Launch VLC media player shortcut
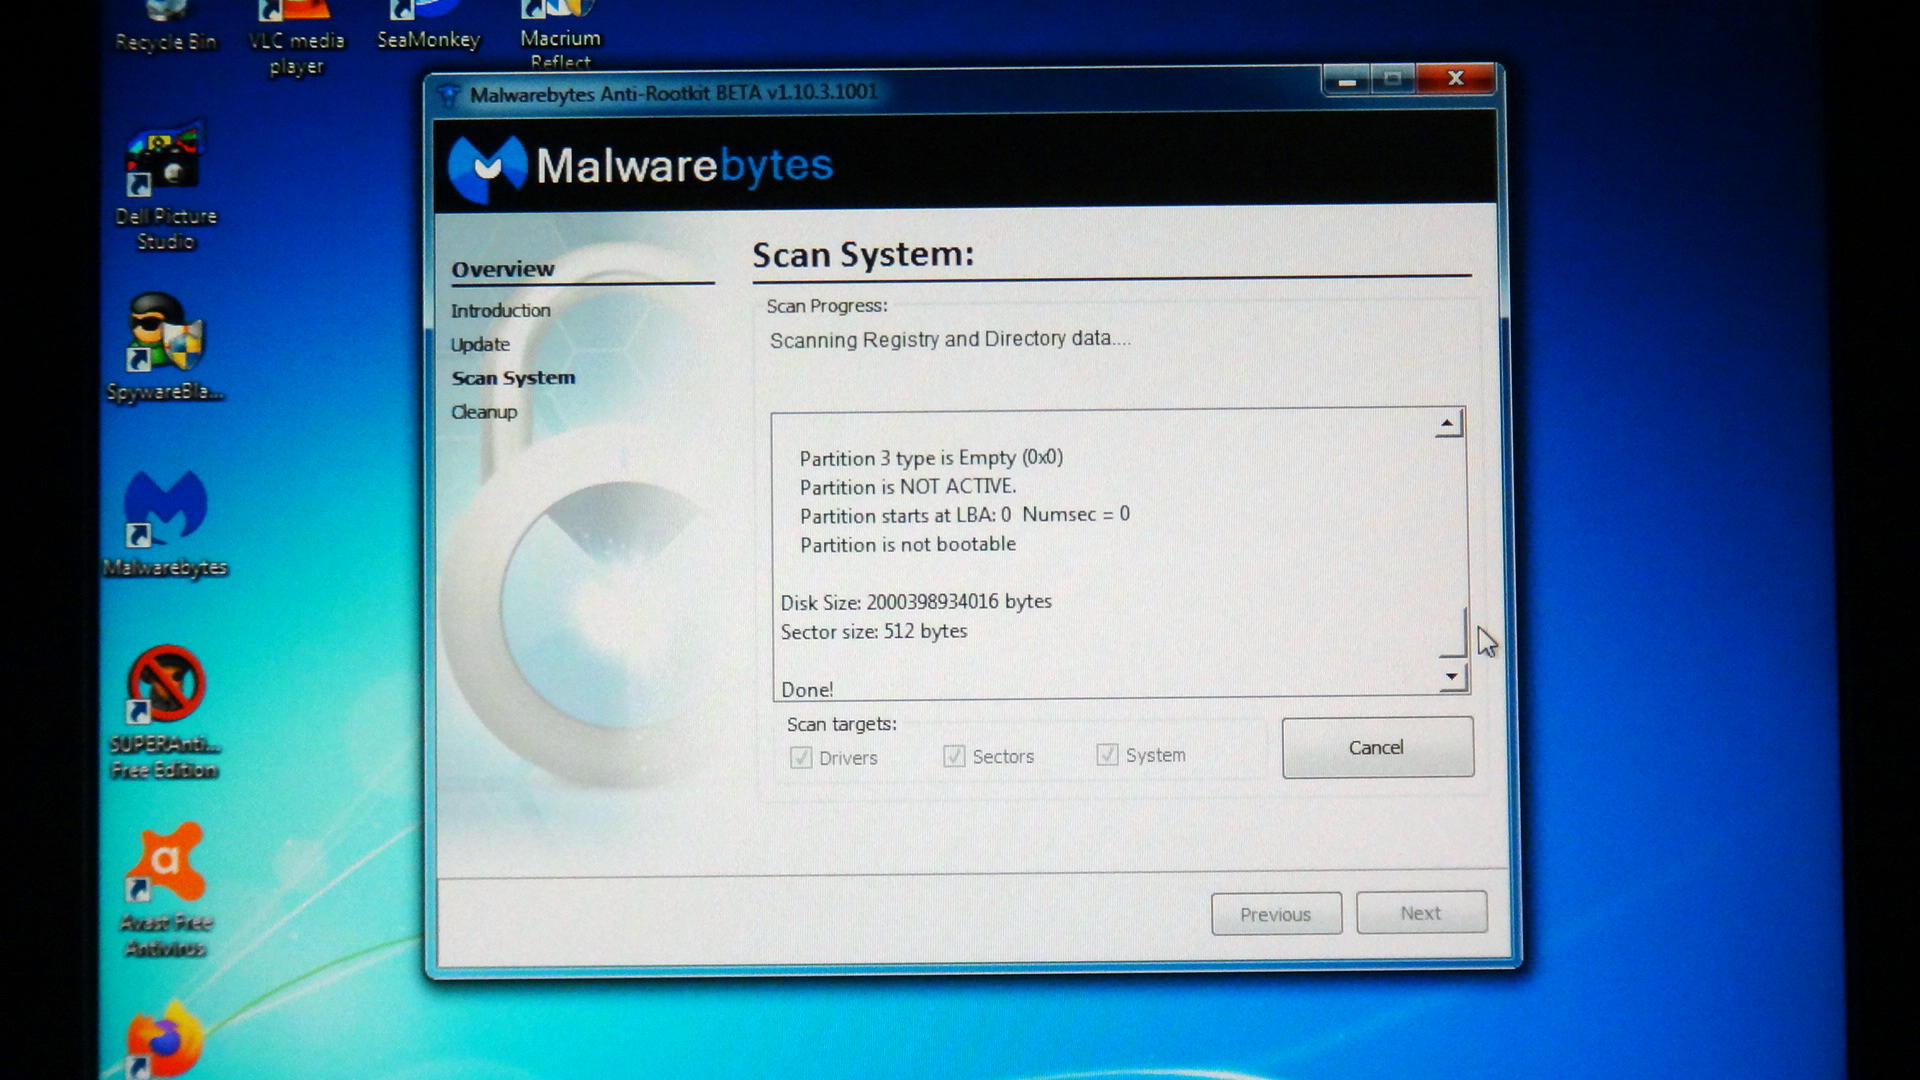This screenshot has width=1920, height=1080. [296, 38]
